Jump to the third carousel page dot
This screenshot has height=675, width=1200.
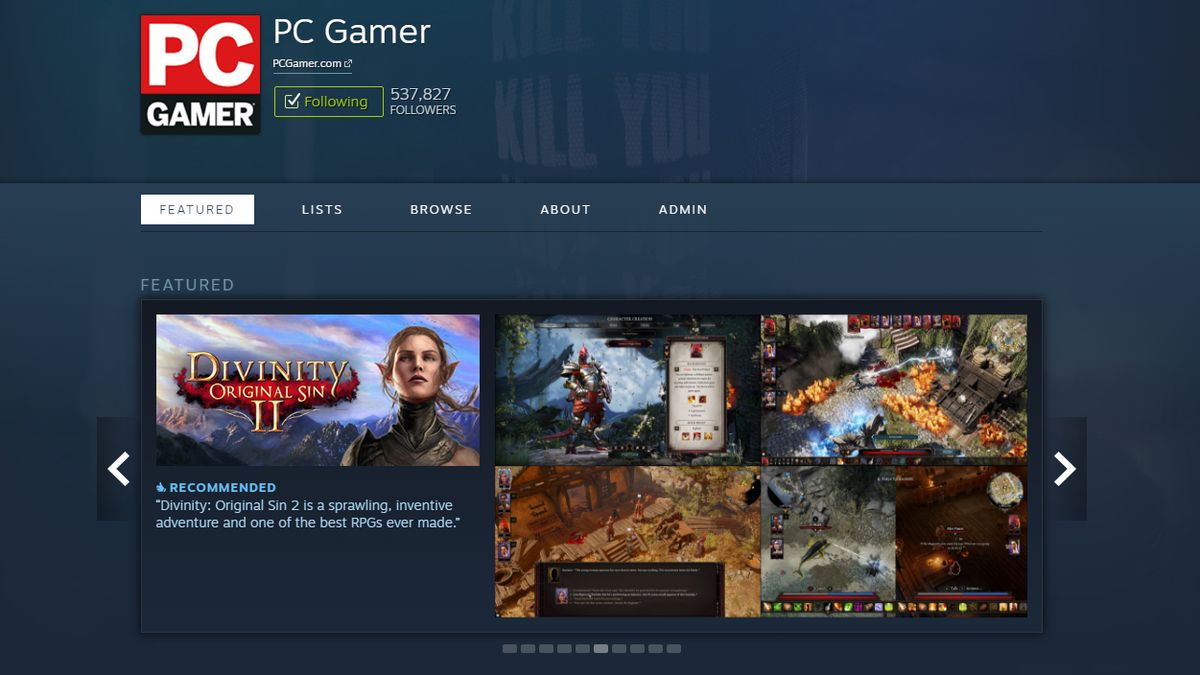coord(546,649)
